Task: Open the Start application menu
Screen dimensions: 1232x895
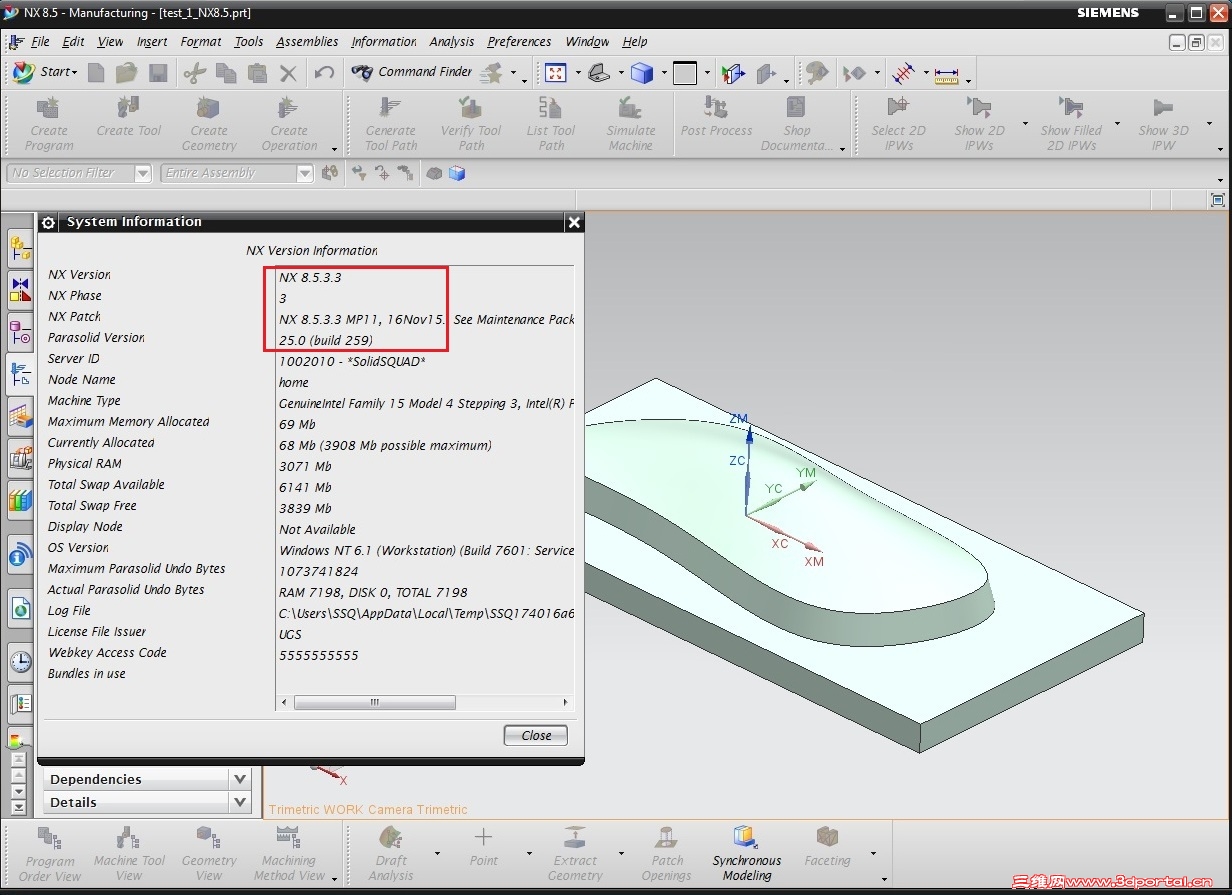Action: [x=45, y=72]
